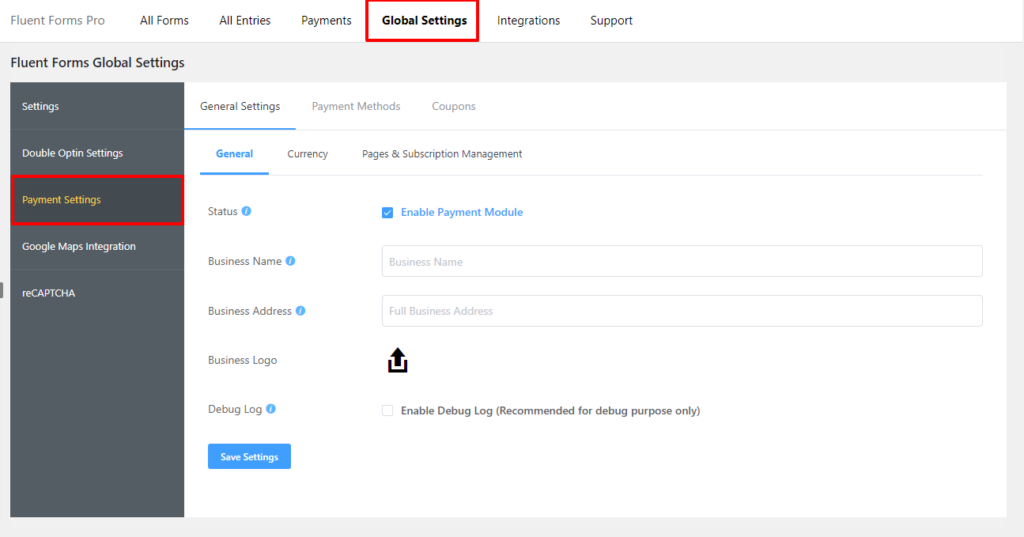1024x537 pixels.
Task: Click the Business Address info icon
Action: pos(300,311)
